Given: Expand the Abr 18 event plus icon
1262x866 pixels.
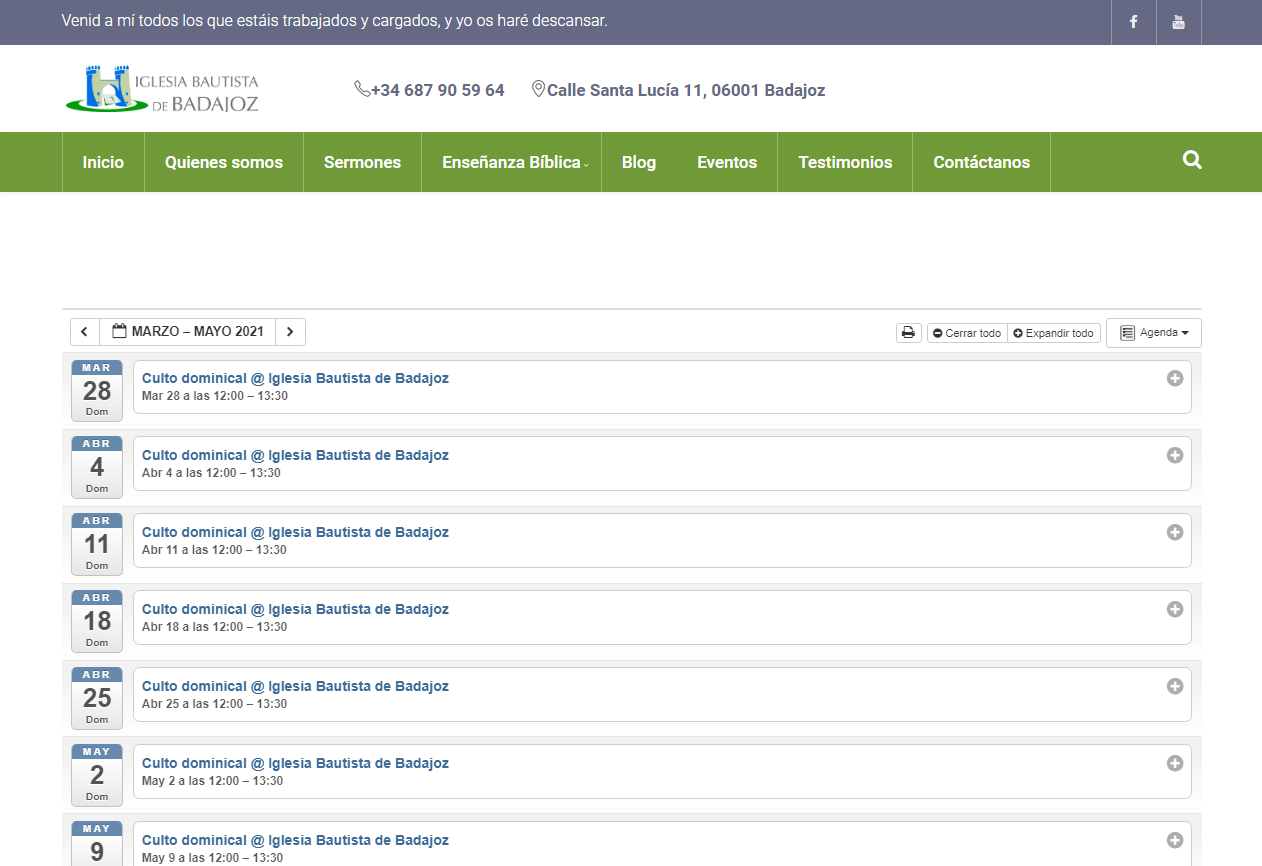Looking at the screenshot, I should point(1174,609).
